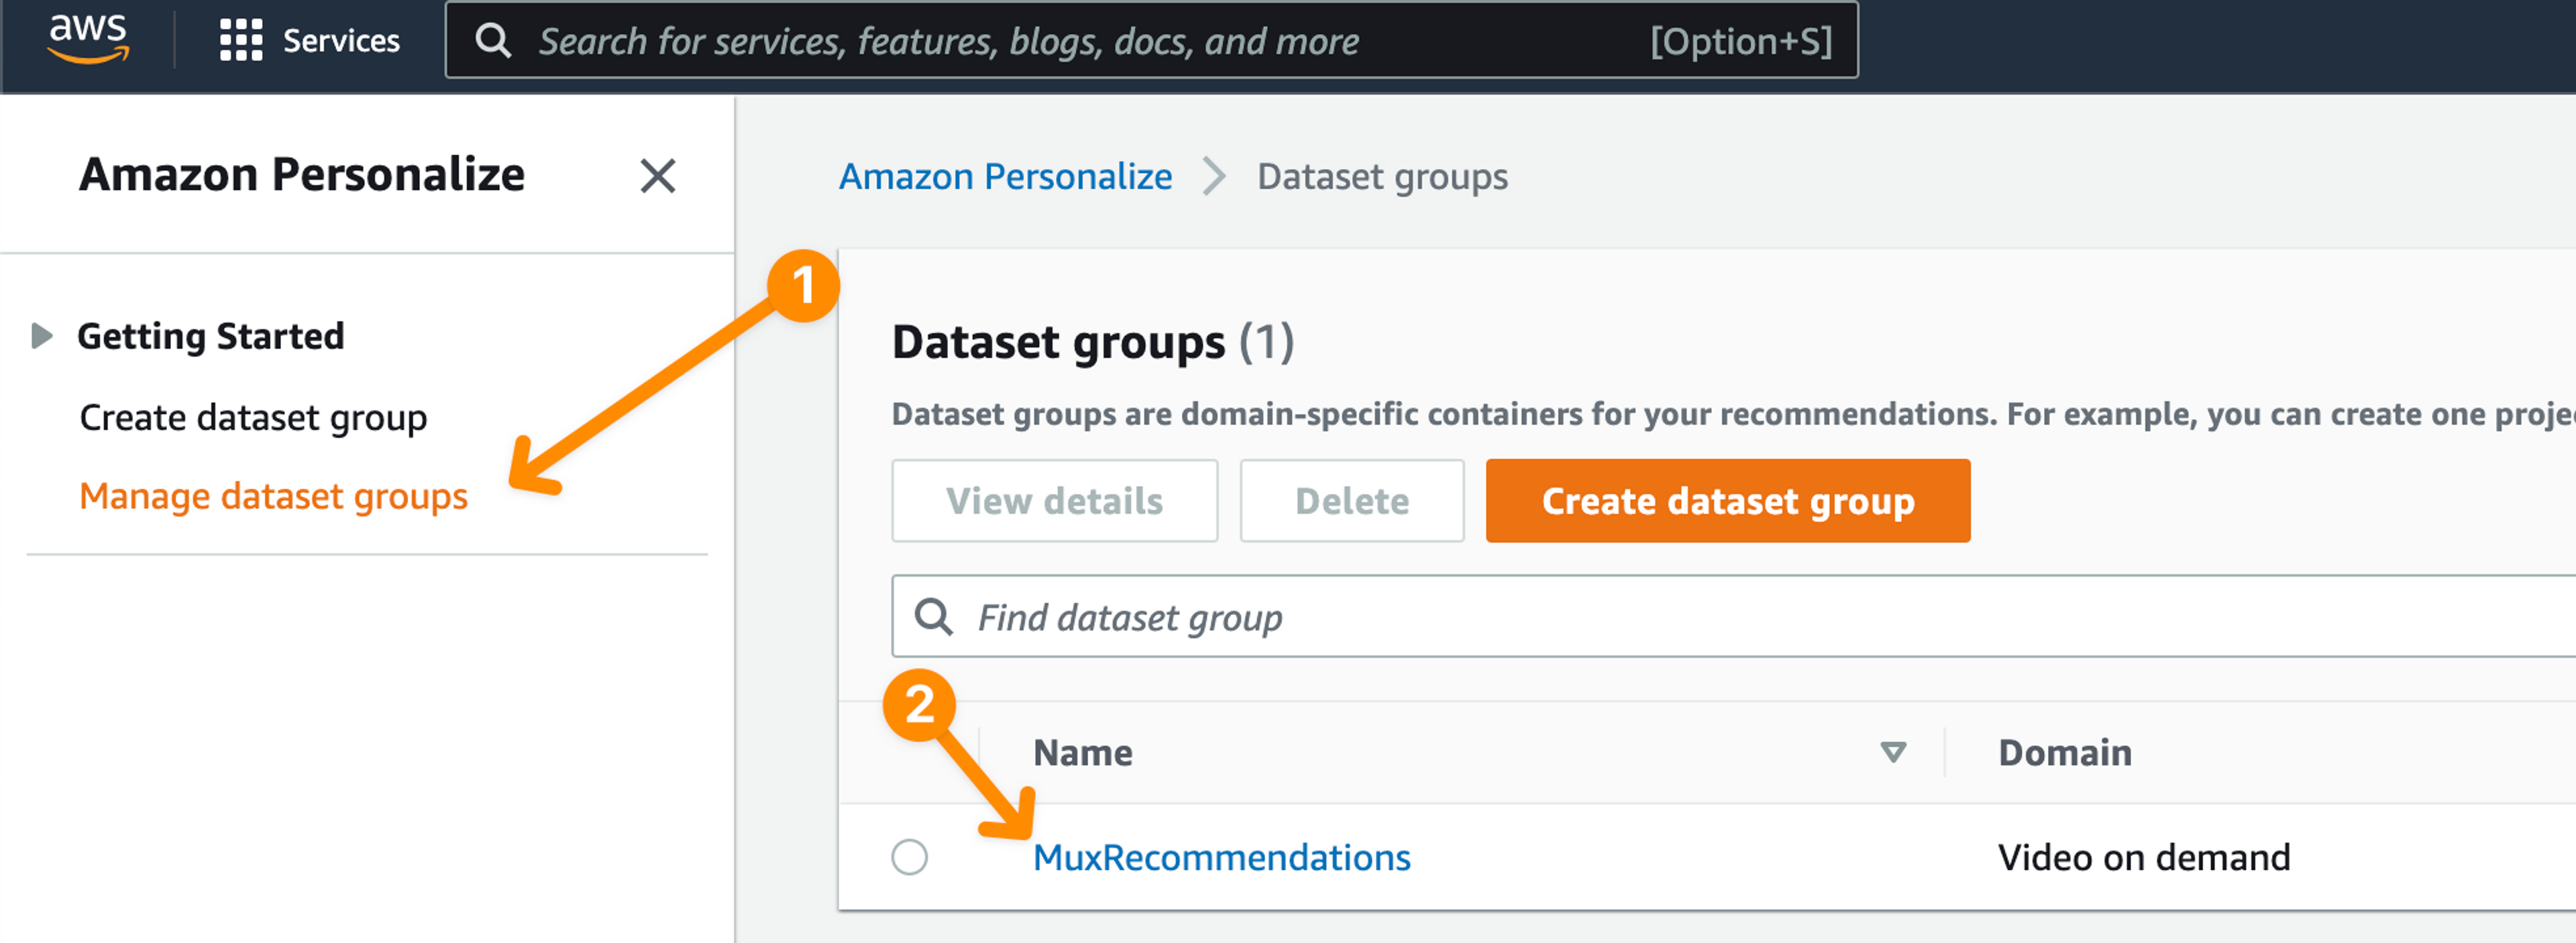Click the AWS logo icon
Image resolution: width=2576 pixels, height=943 pixels.
(x=88, y=38)
